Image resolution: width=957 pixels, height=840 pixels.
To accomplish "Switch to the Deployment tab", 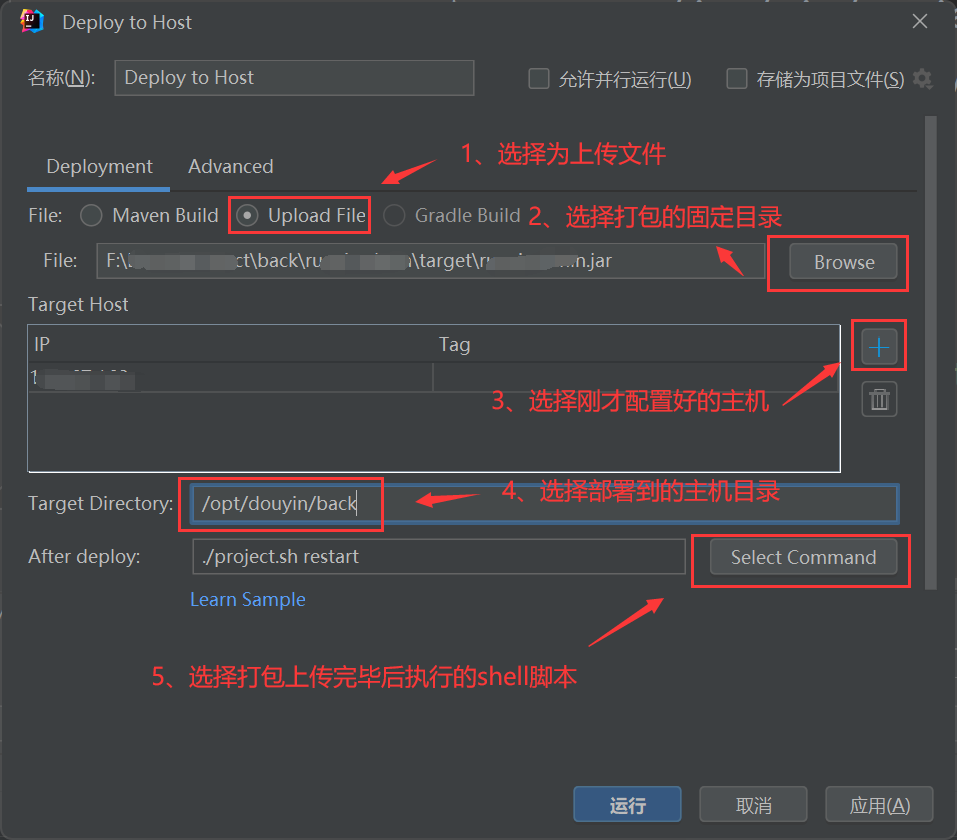I will tap(98, 167).
